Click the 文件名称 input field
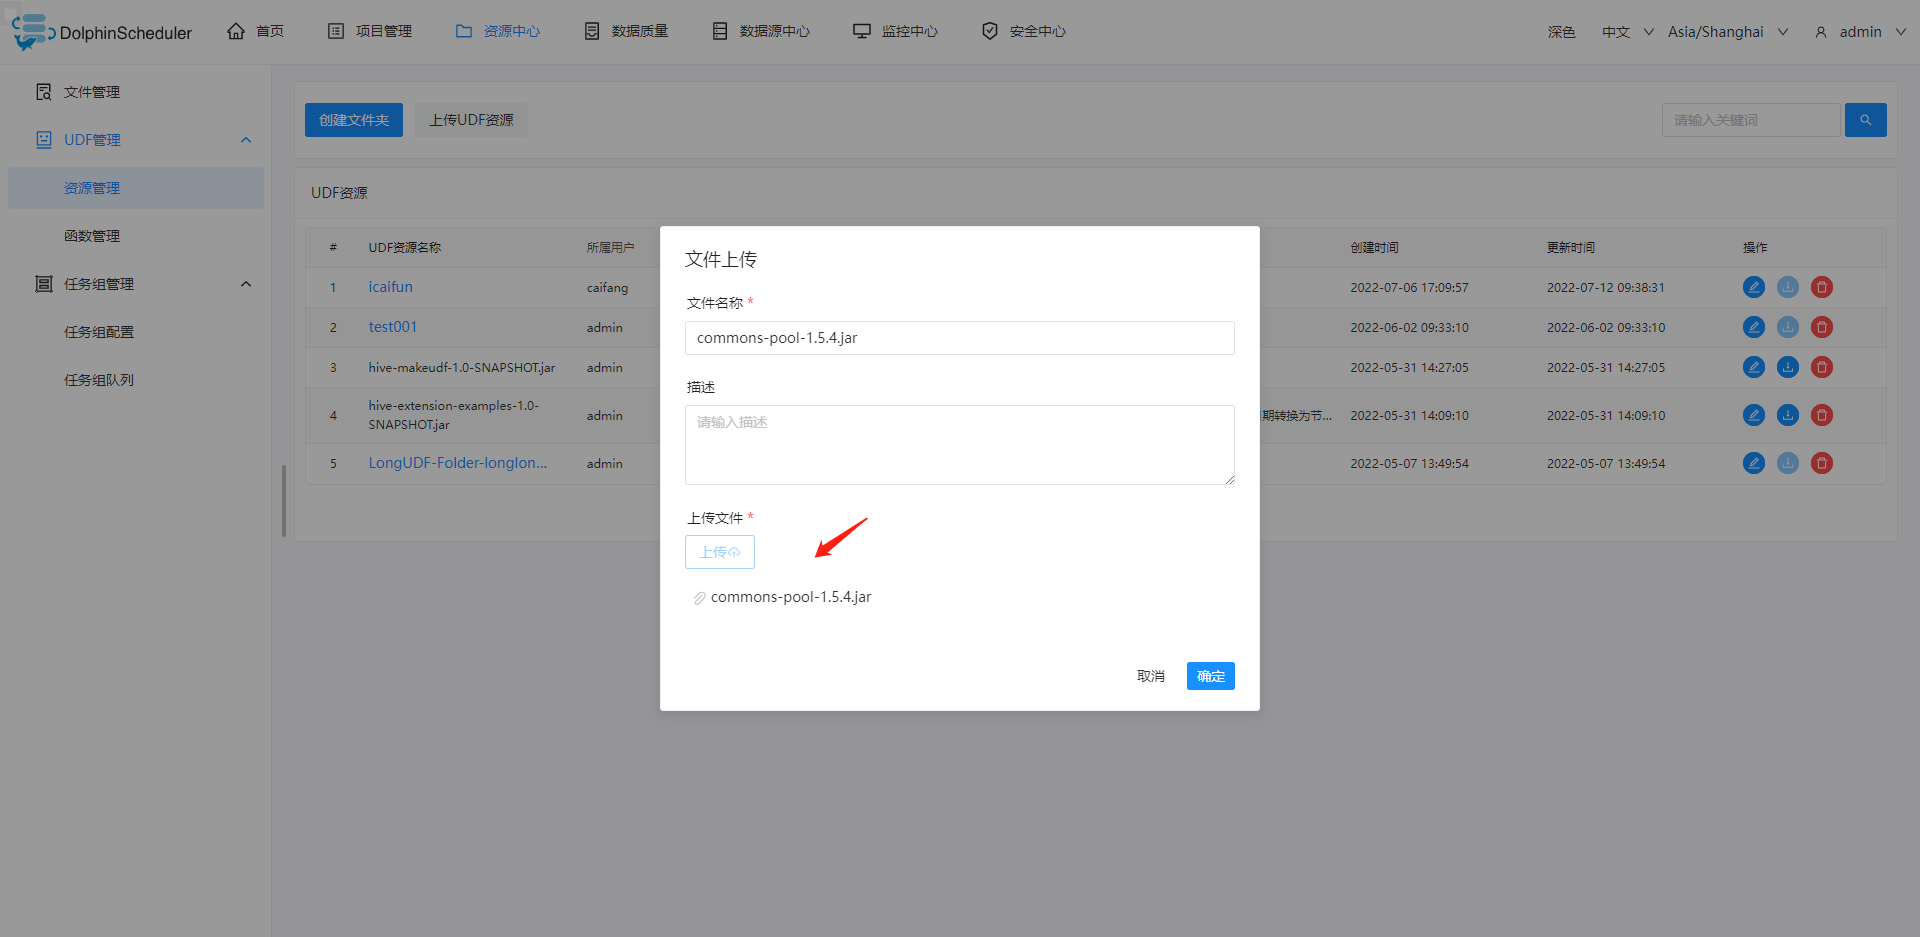Screen dimensions: 1920x937 (x=959, y=337)
